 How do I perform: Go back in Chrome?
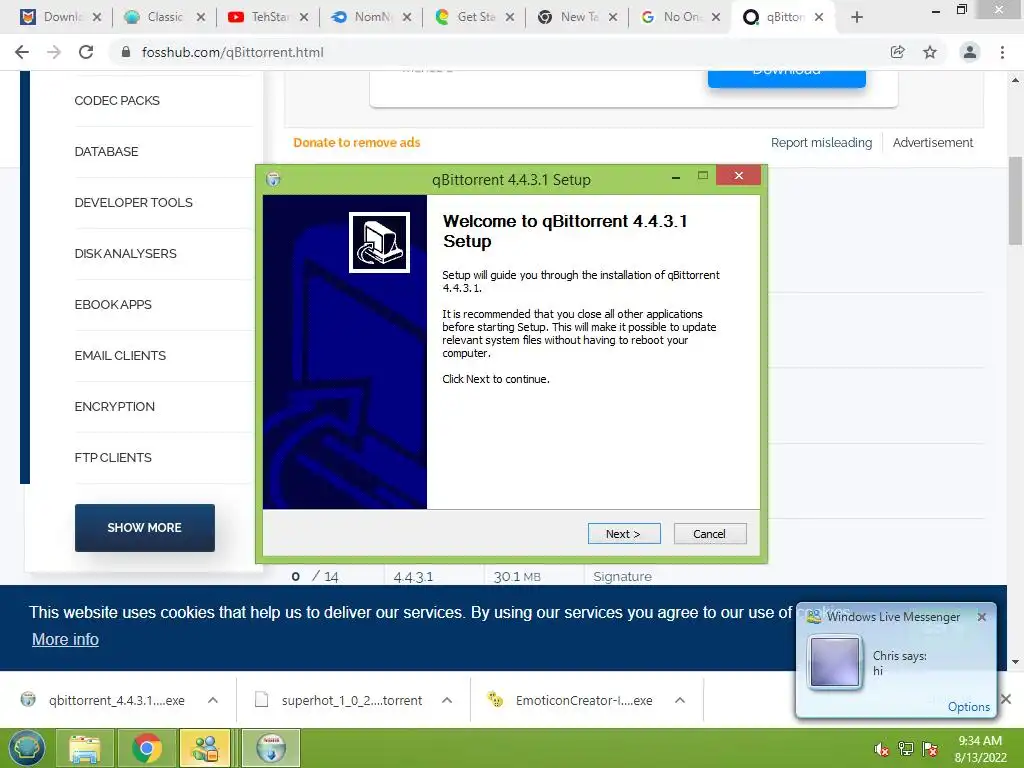[x=22, y=52]
